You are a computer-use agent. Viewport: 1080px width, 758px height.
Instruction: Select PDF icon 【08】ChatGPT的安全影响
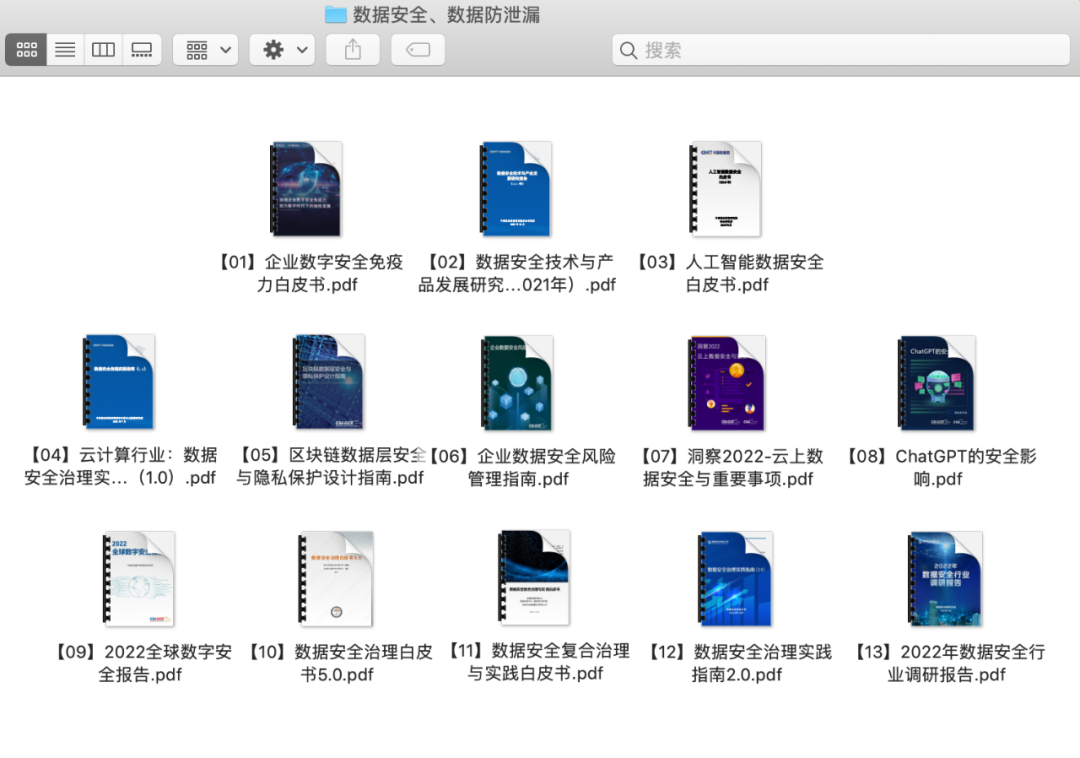click(937, 383)
